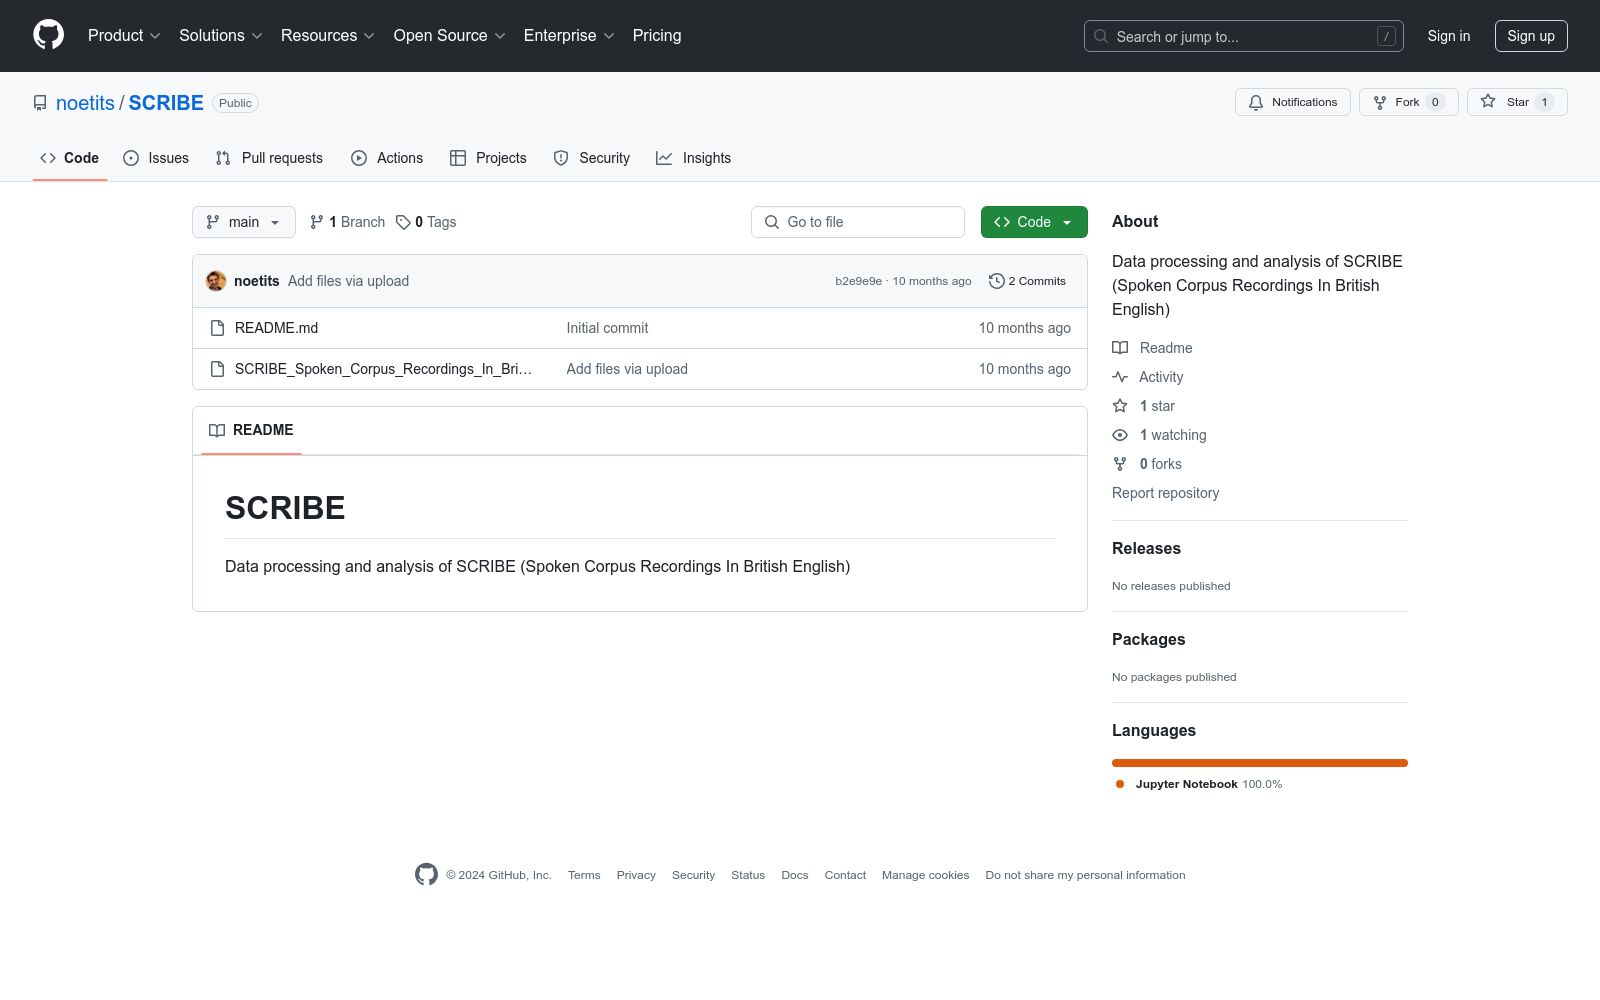Viewport: 1600px width, 1000px height.
Task: Open commit hash b2e9e9e
Action: tap(859, 281)
